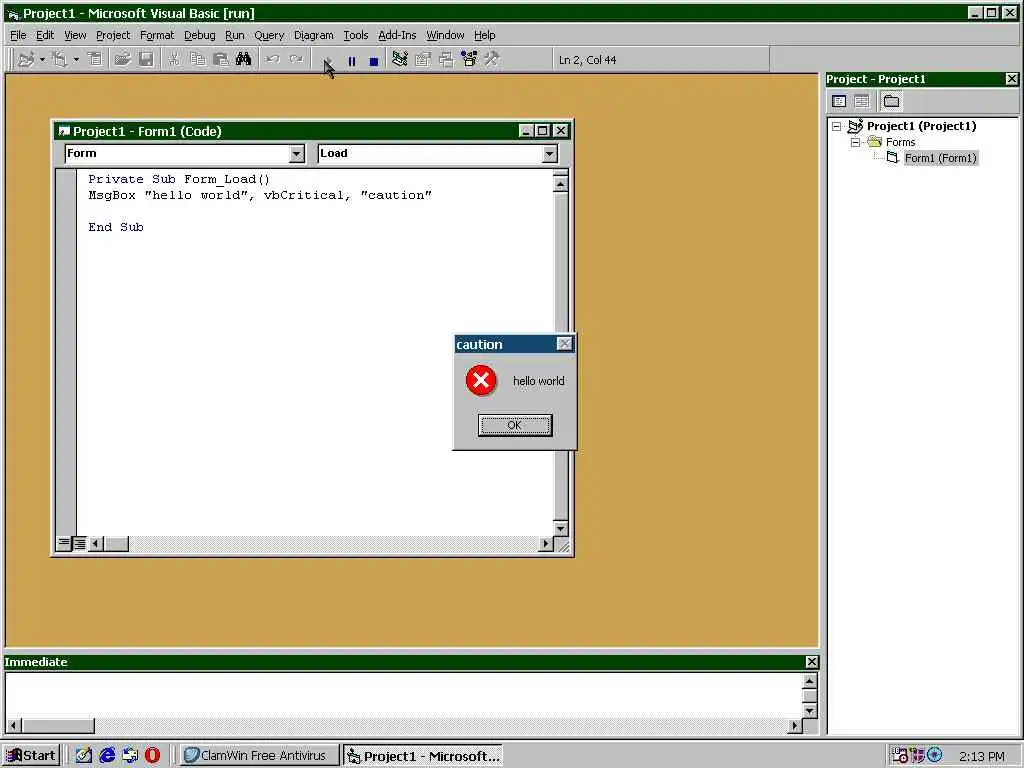Open the Help menu

[x=485, y=35]
